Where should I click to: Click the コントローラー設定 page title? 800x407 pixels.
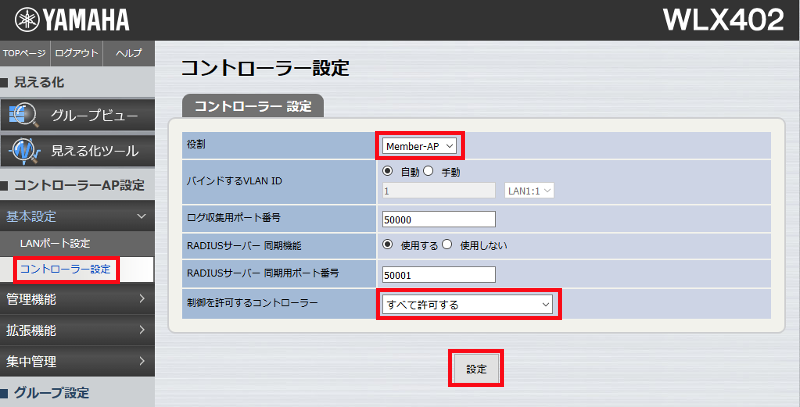[265, 68]
